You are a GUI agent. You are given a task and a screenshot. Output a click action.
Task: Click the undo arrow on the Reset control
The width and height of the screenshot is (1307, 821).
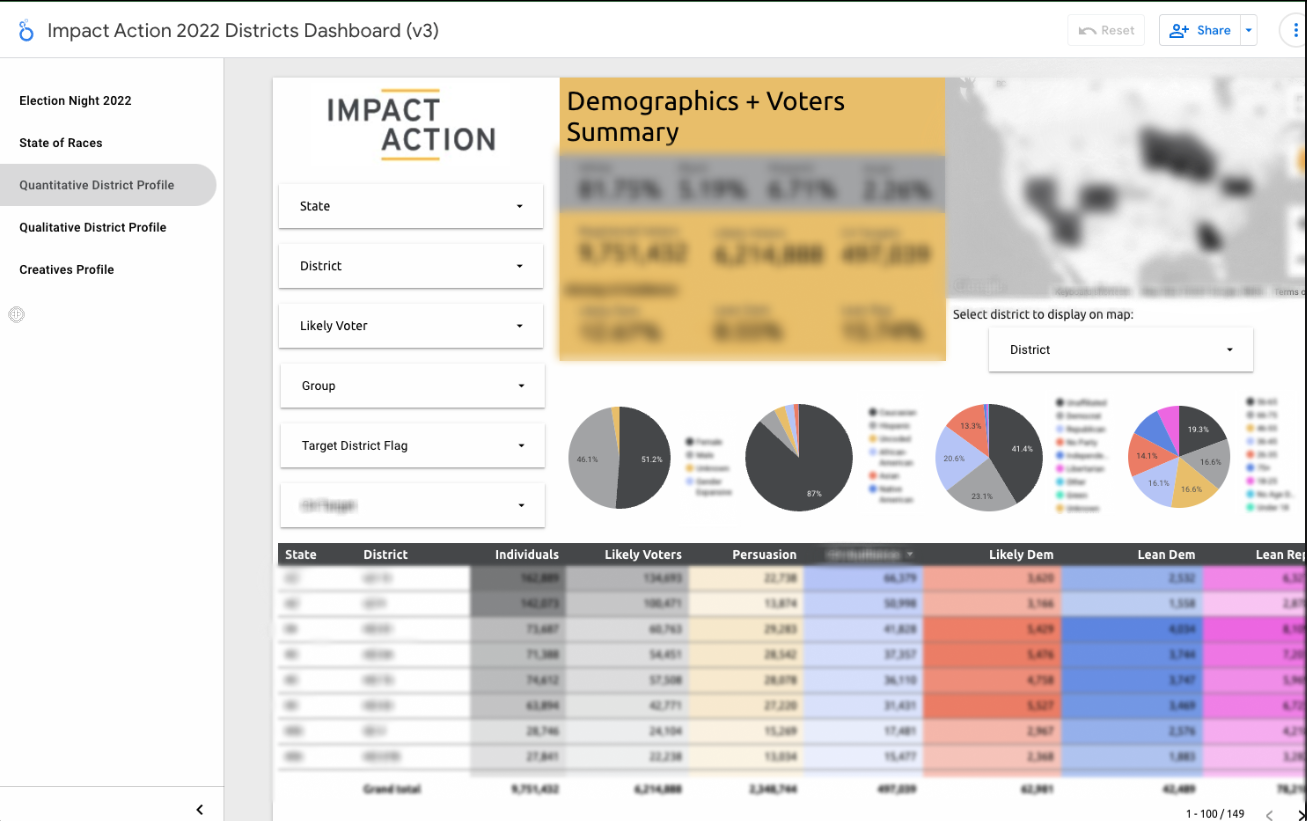[1089, 30]
